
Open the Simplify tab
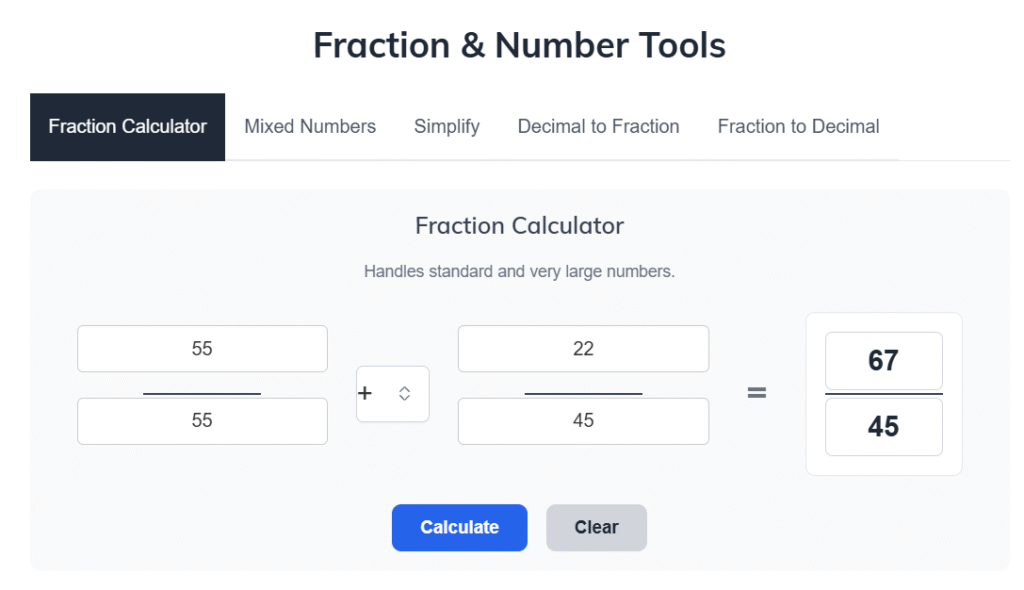[446, 127]
